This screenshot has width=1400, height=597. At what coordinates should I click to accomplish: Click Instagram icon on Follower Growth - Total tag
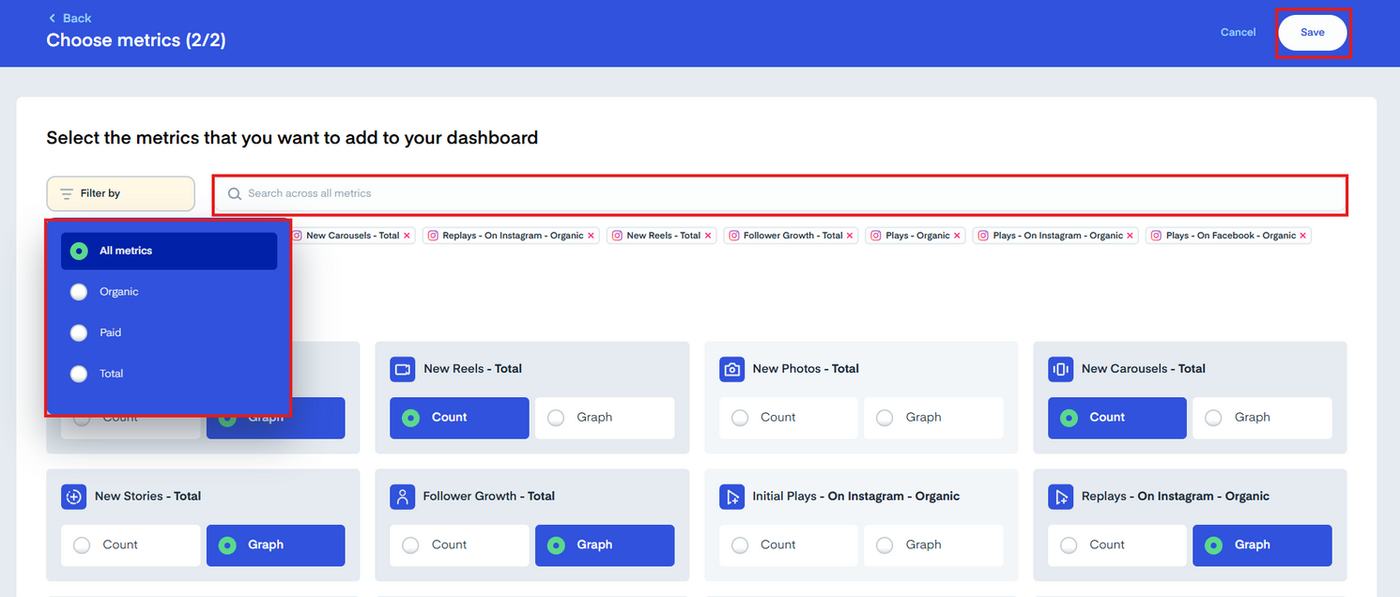(734, 236)
